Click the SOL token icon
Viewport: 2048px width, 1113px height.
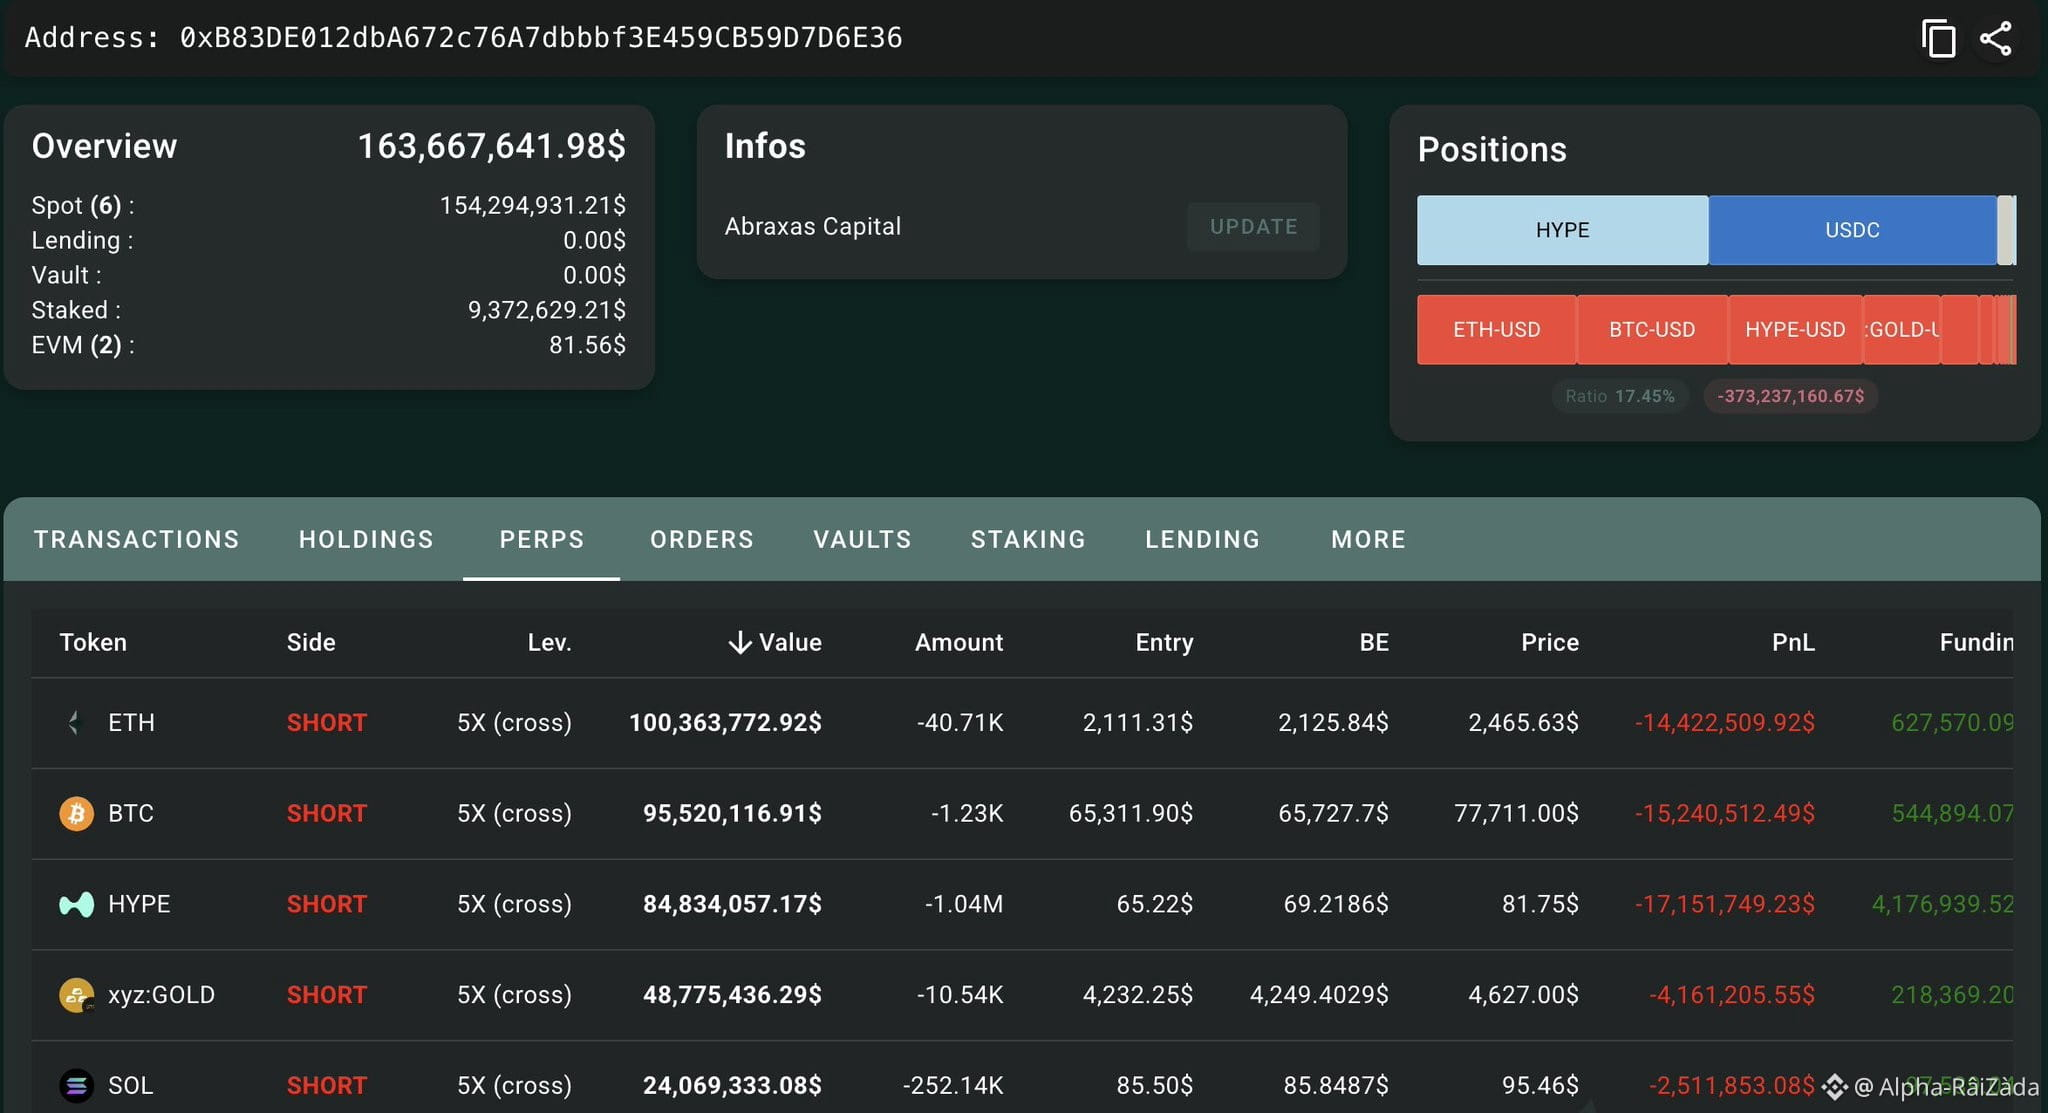pos(76,1085)
